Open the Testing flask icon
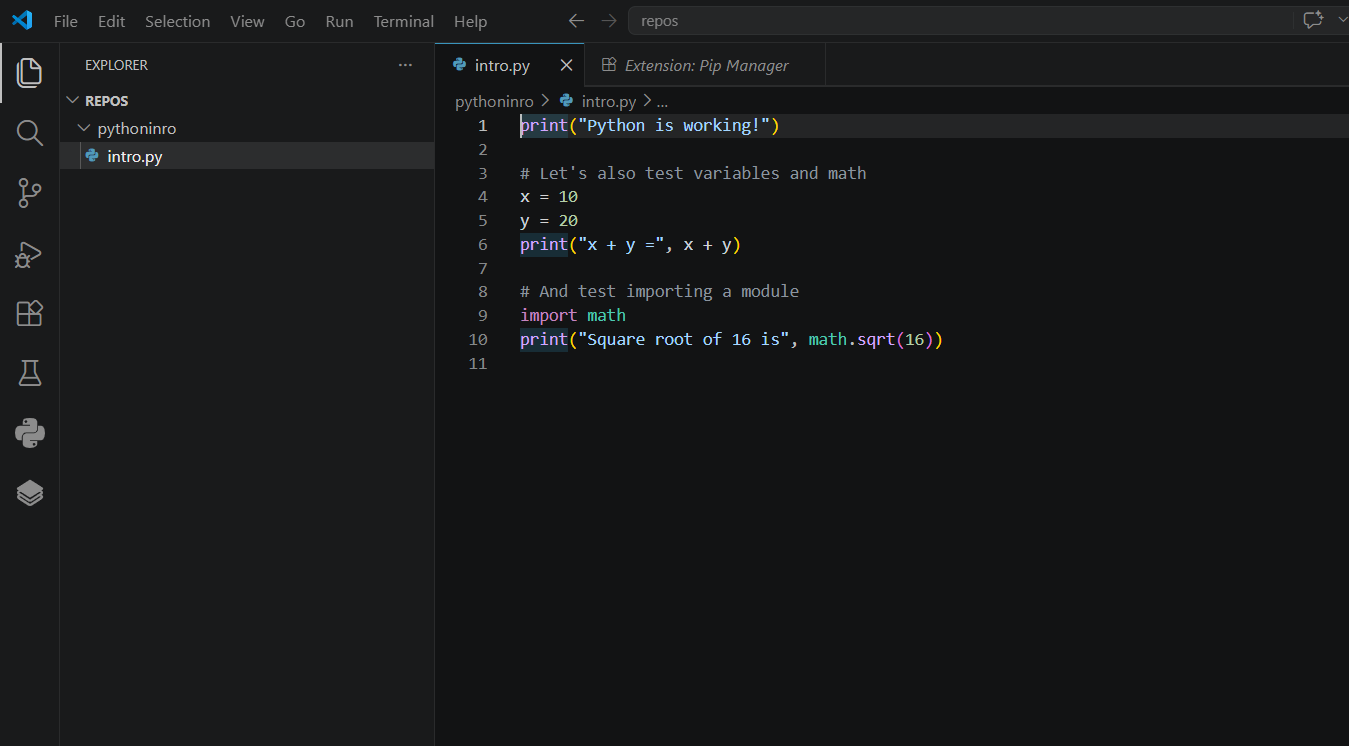The height and width of the screenshot is (746, 1349). click(x=30, y=373)
